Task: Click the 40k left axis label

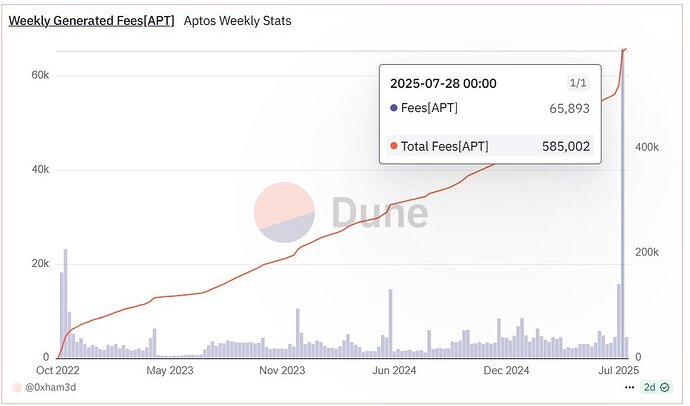Action: point(40,169)
